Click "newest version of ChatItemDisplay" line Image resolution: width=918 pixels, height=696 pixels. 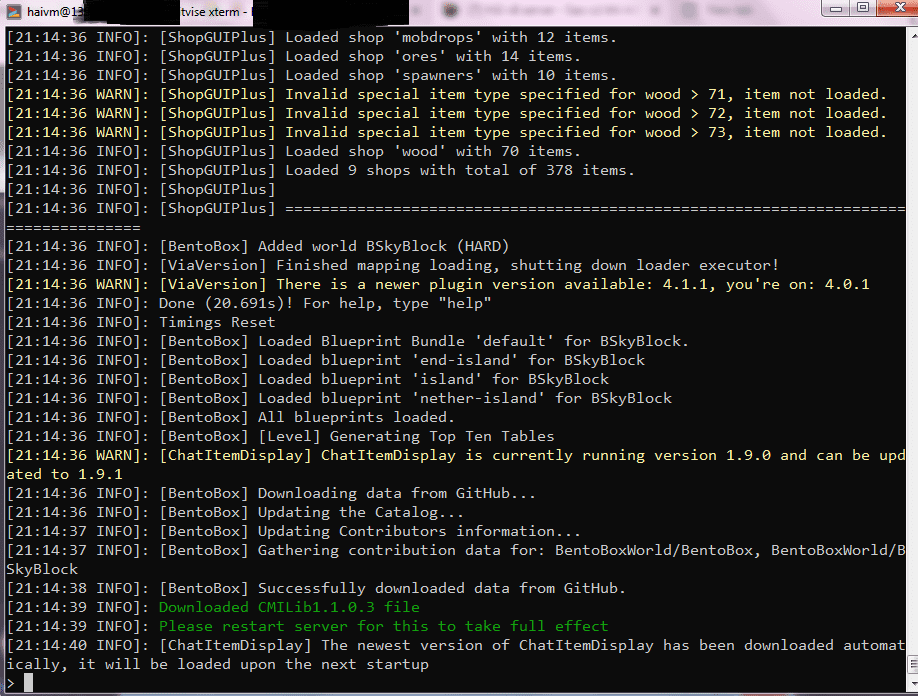[x=456, y=645]
